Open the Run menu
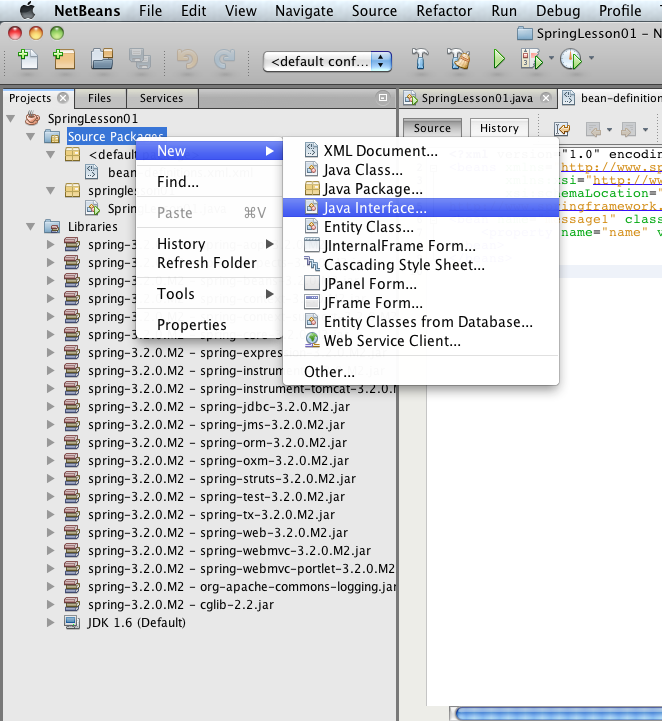This screenshot has height=721, width=662. (504, 10)
